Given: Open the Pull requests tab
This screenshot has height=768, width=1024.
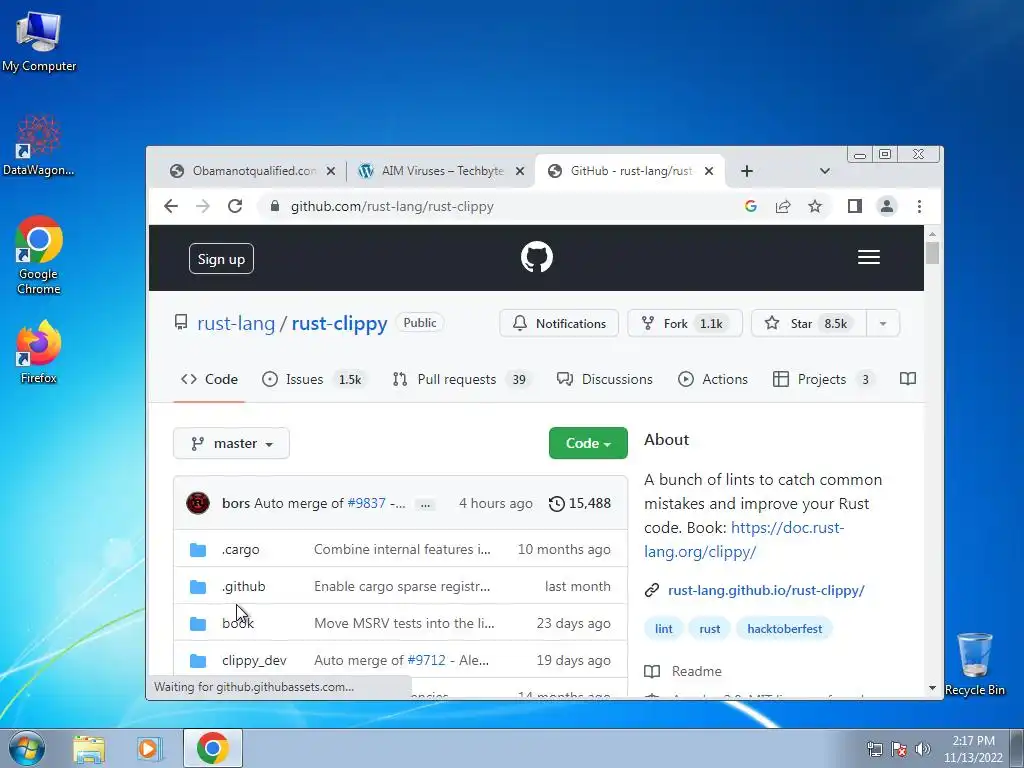Looking at the screenshot, I should tap(462, 379).
